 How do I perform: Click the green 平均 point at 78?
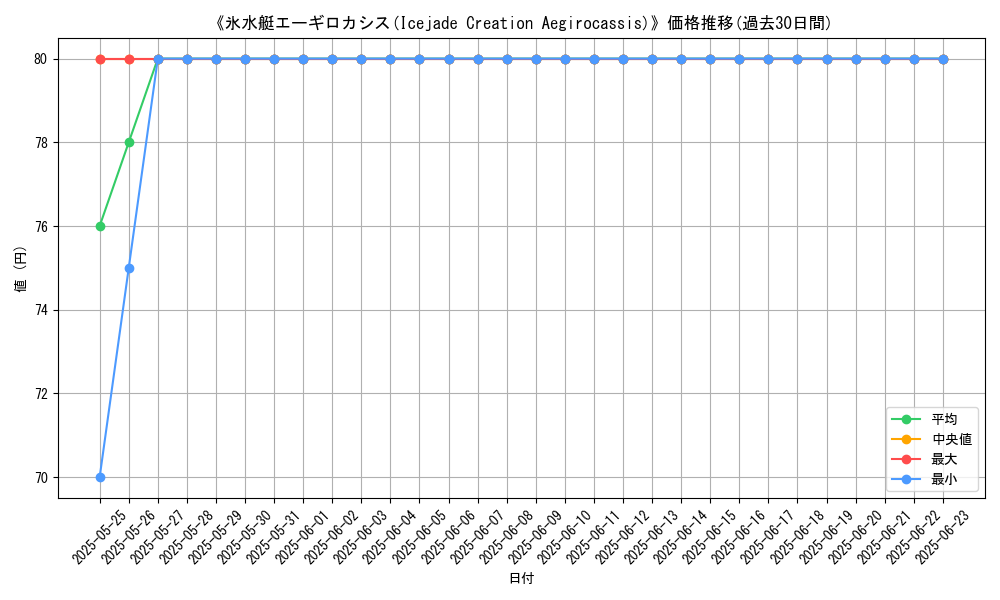(x=129, y=142)
